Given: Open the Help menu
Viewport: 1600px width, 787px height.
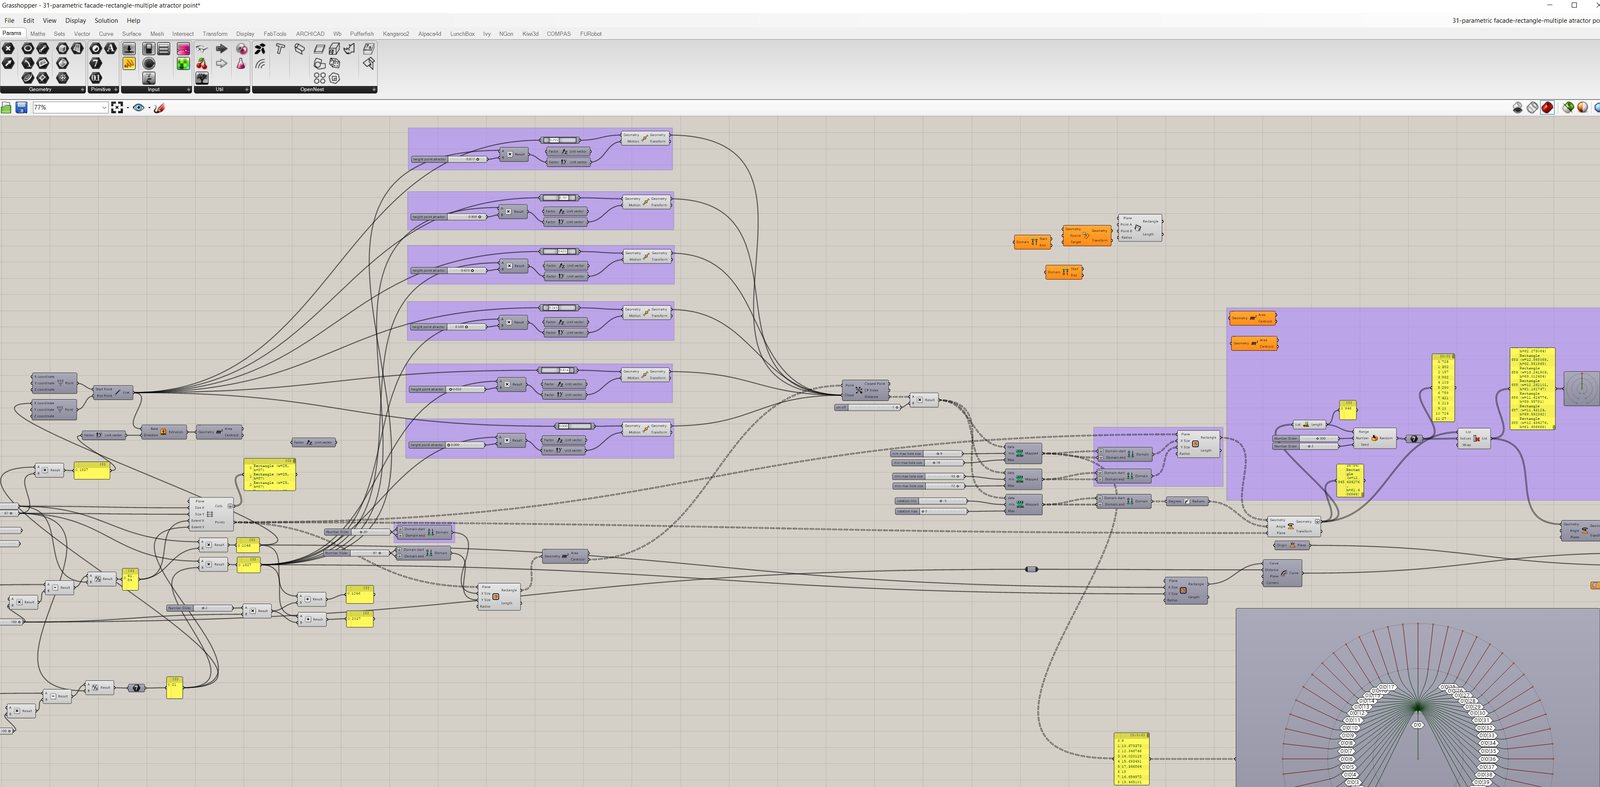Looking at the screenshot, I should 133,20.
